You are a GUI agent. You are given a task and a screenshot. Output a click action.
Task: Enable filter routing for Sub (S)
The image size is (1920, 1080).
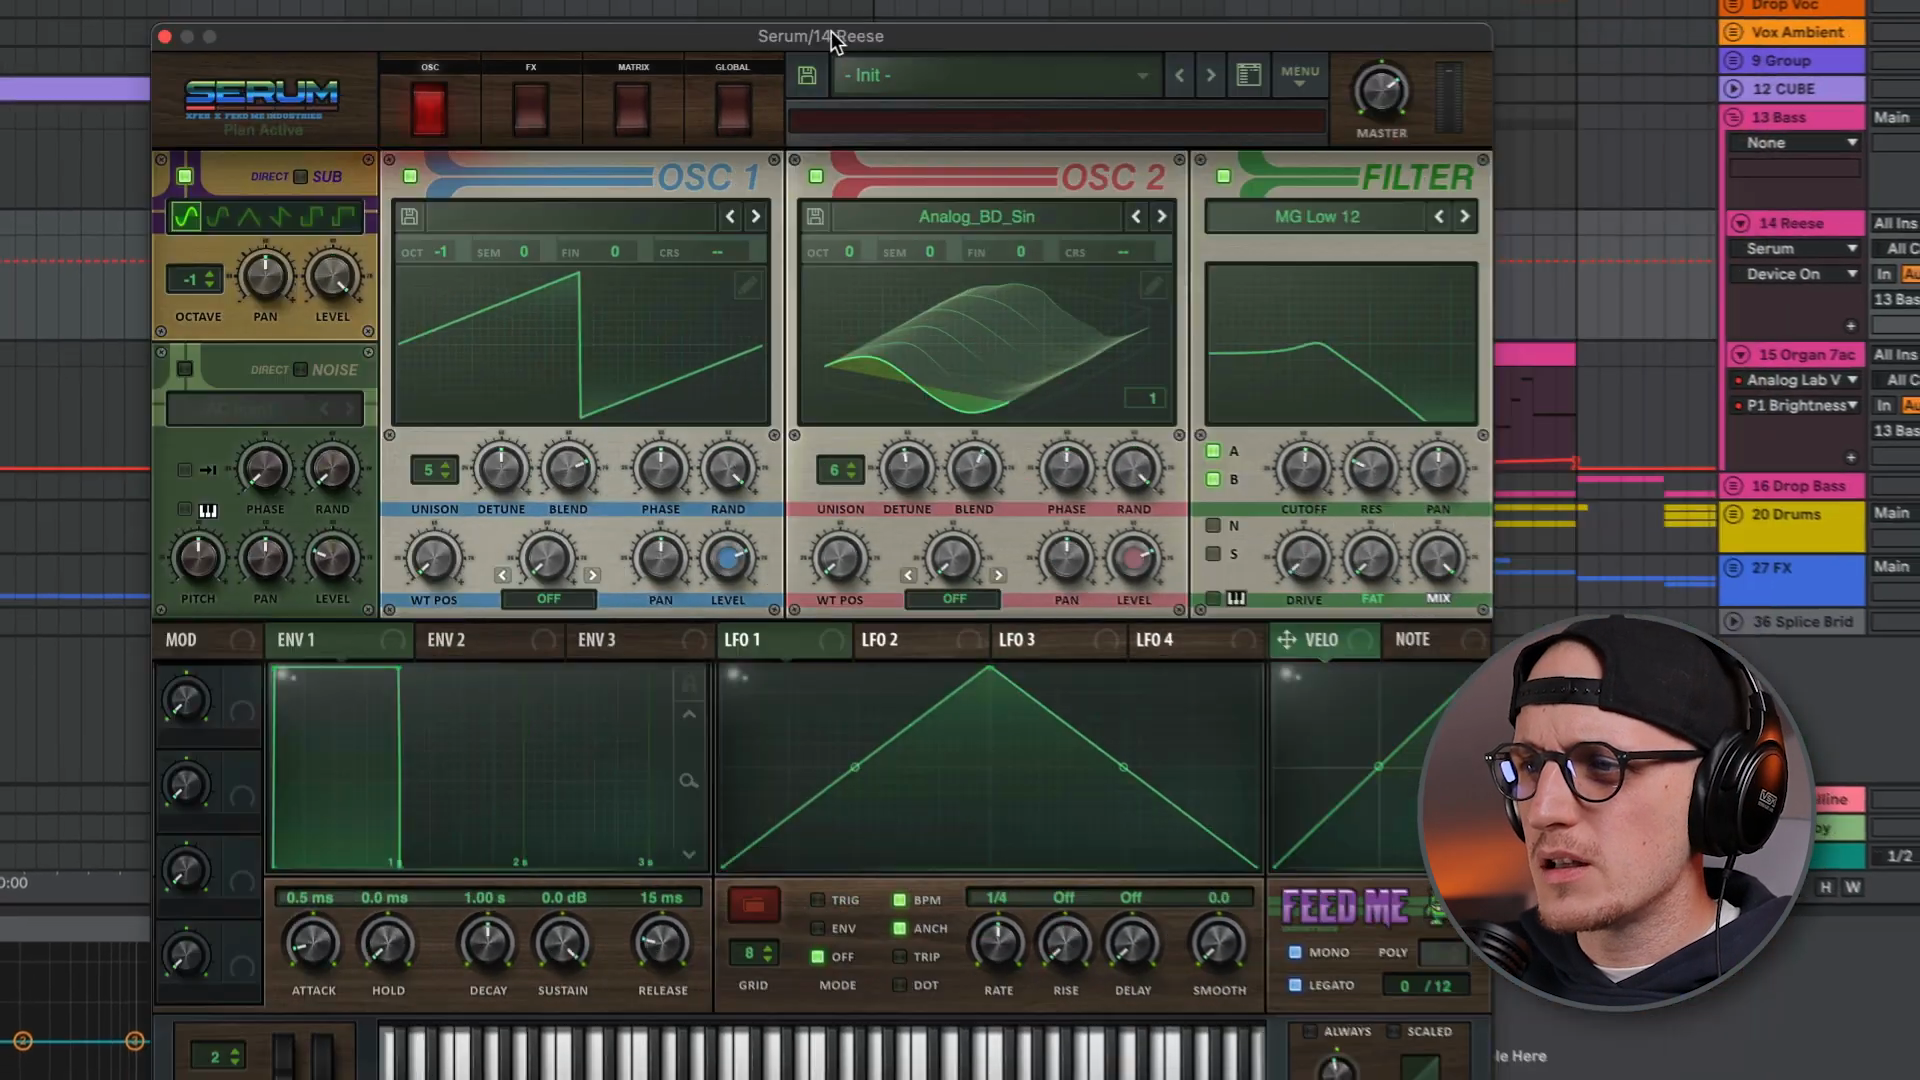1213,554
